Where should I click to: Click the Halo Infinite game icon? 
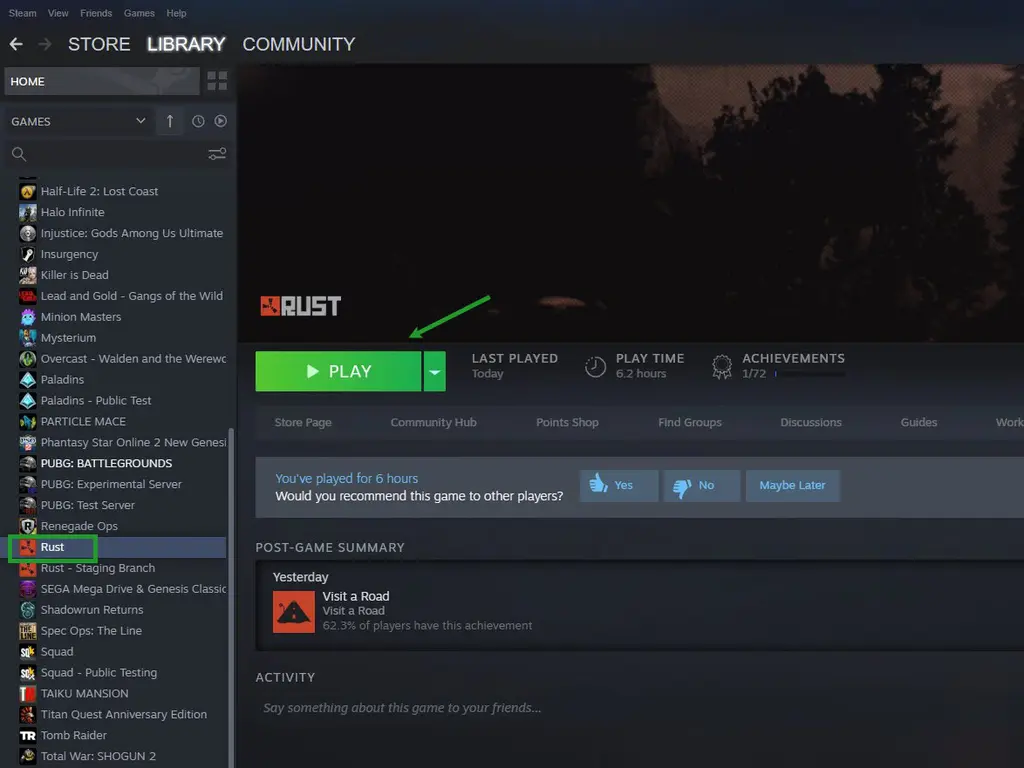[x=27, y=212]
